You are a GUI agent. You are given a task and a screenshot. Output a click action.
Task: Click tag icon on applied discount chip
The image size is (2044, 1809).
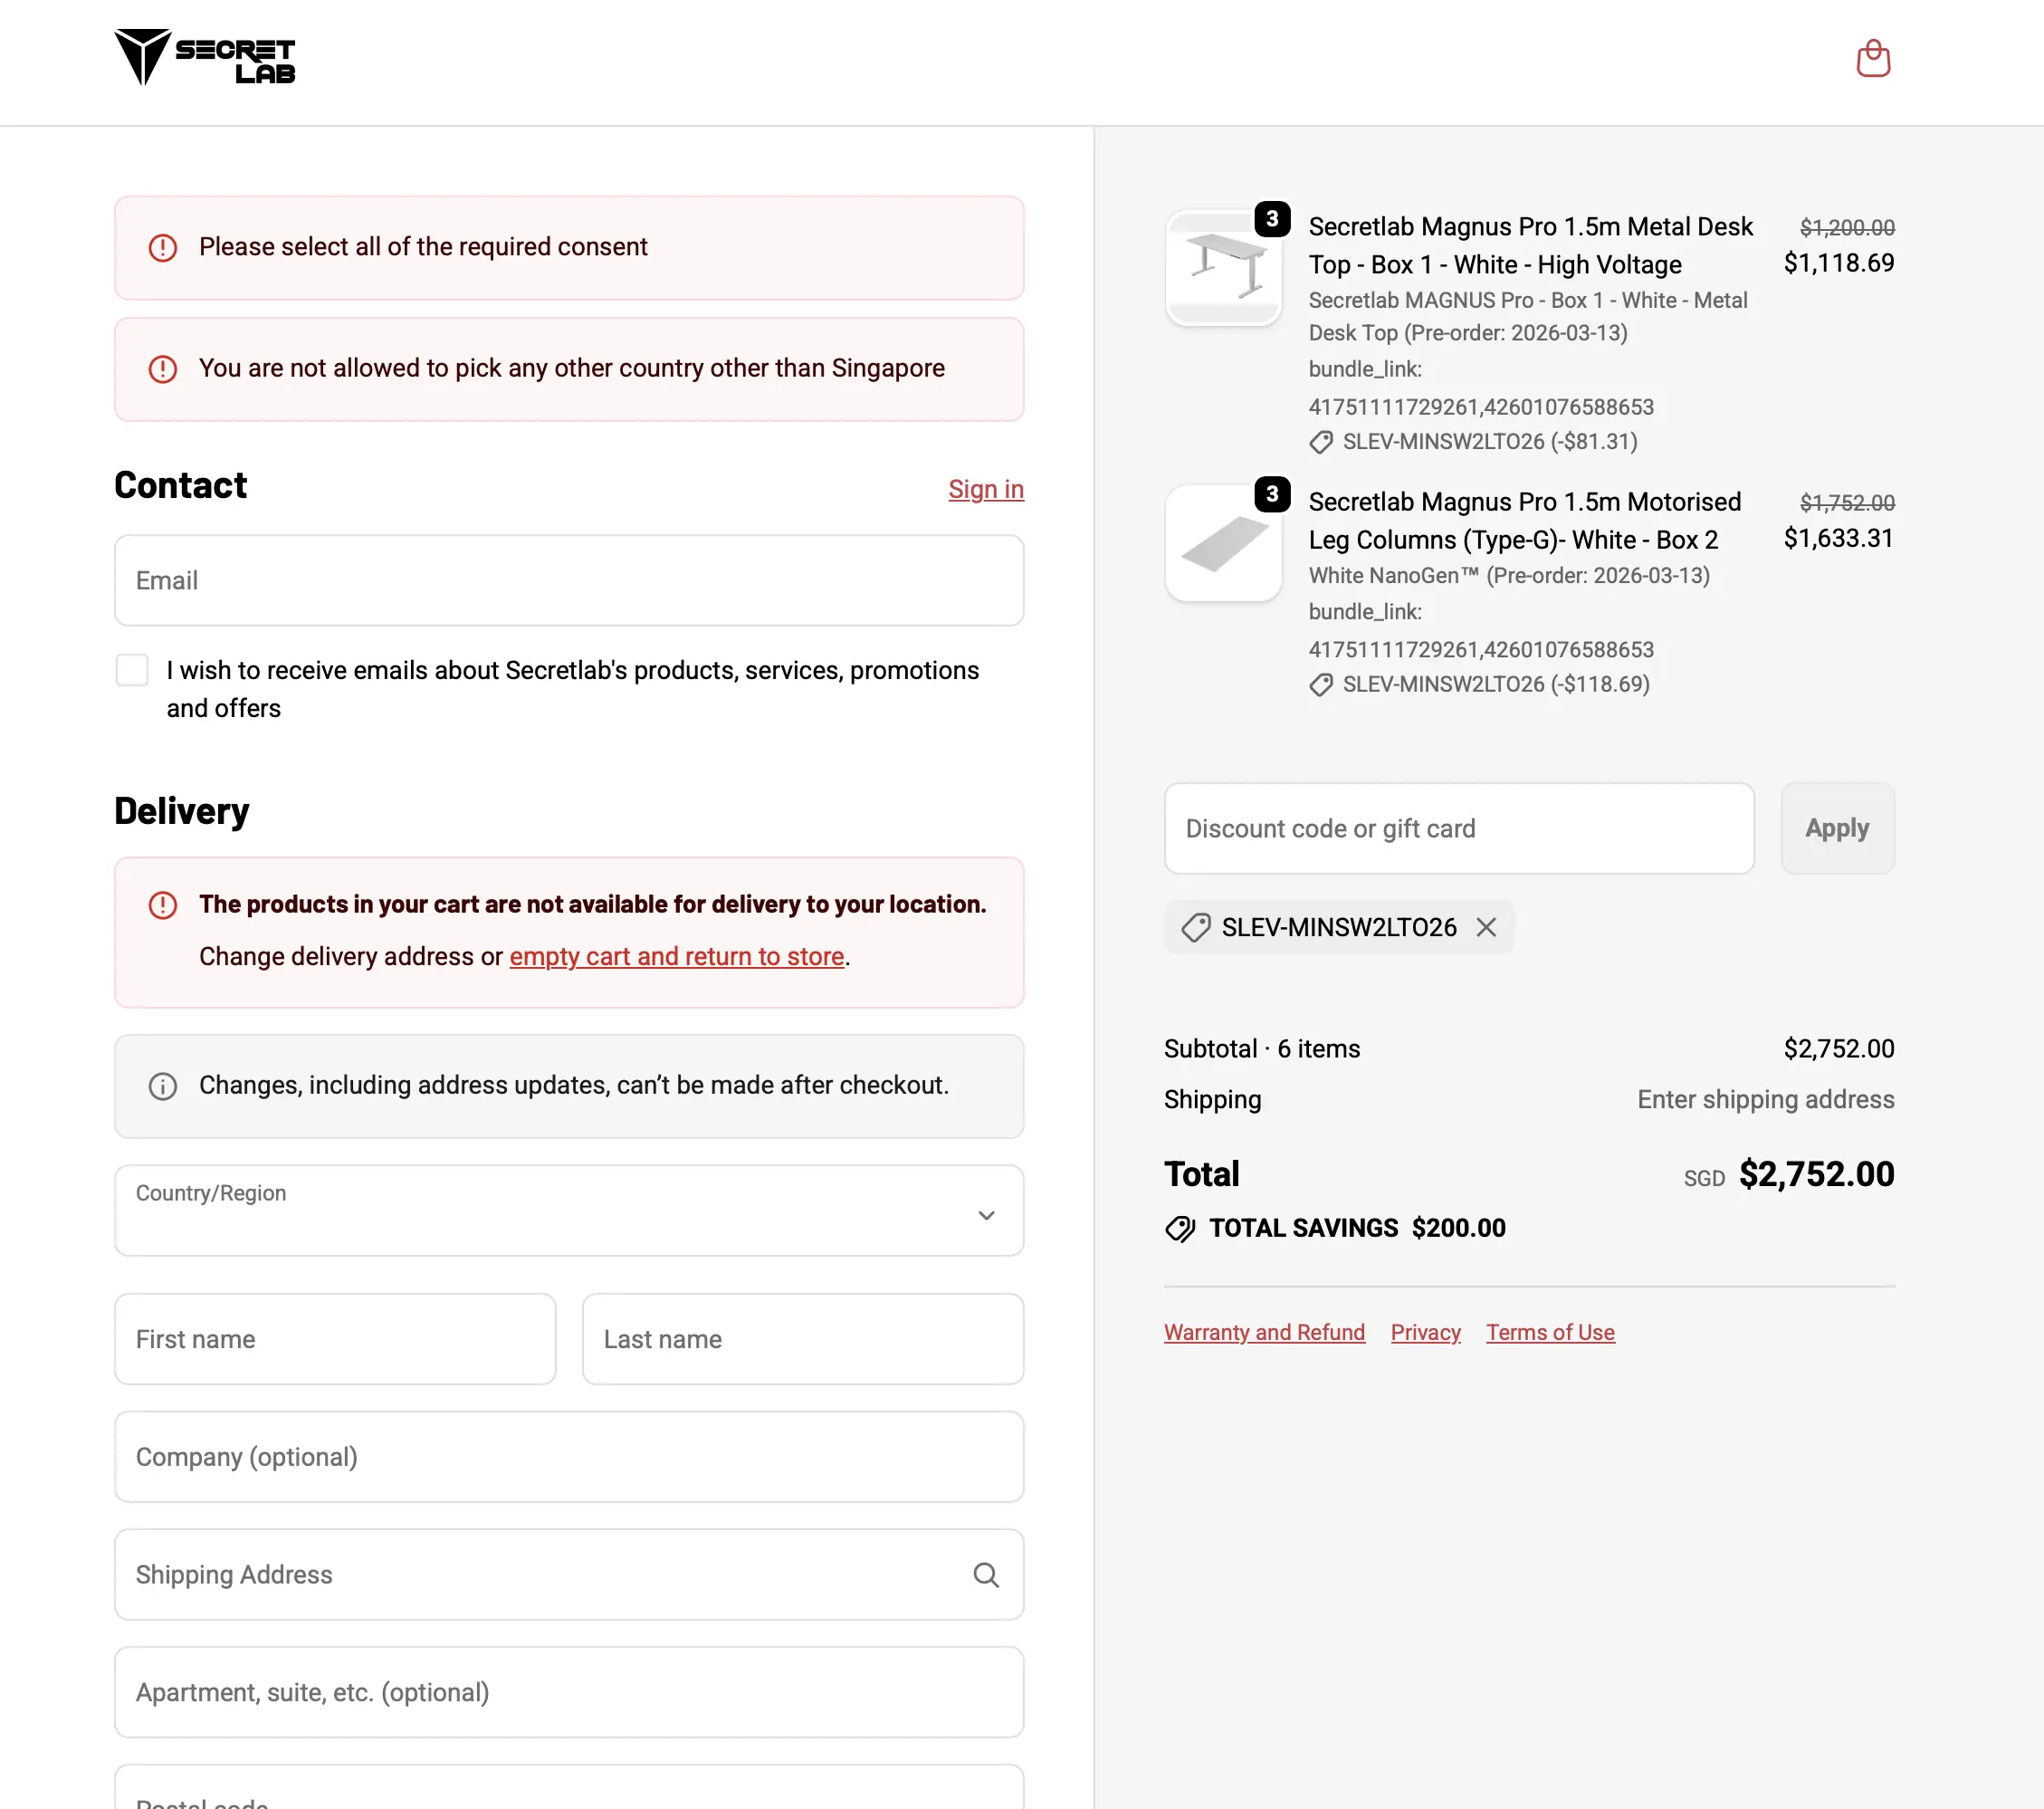(1195, 927)
